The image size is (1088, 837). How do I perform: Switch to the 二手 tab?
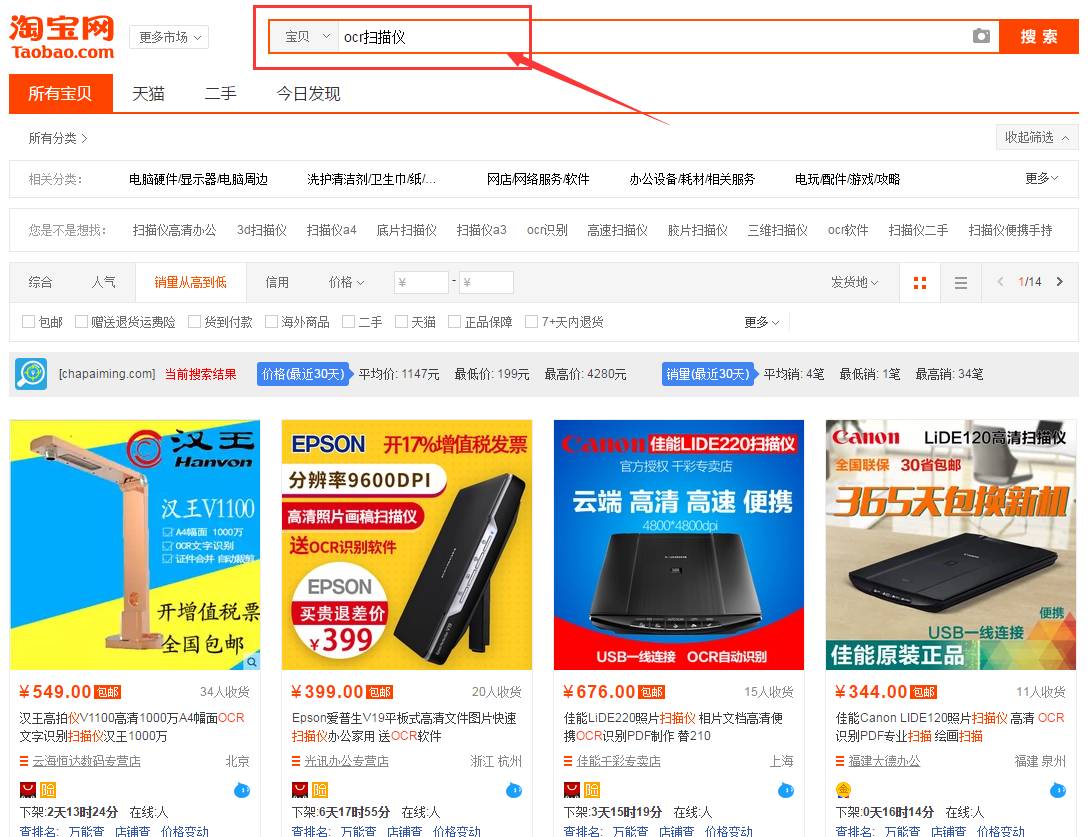click(221, 93)
